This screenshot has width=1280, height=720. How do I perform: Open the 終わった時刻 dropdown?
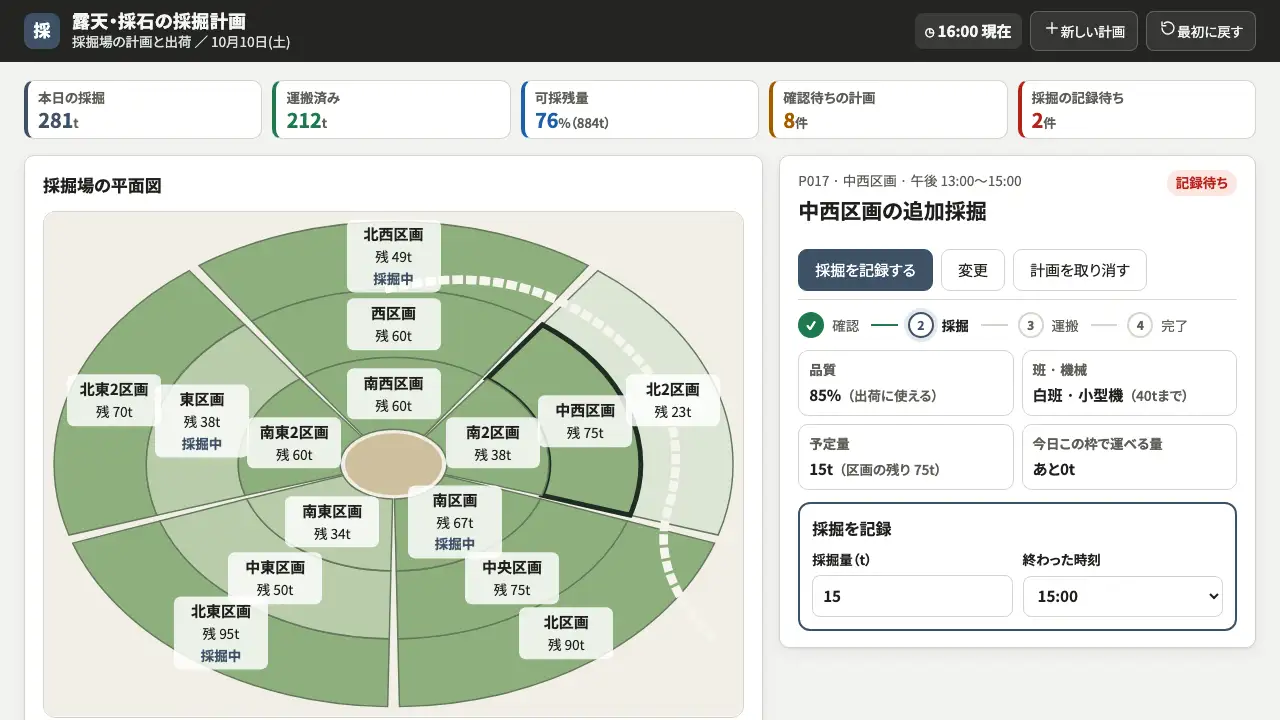point(1123,596)
